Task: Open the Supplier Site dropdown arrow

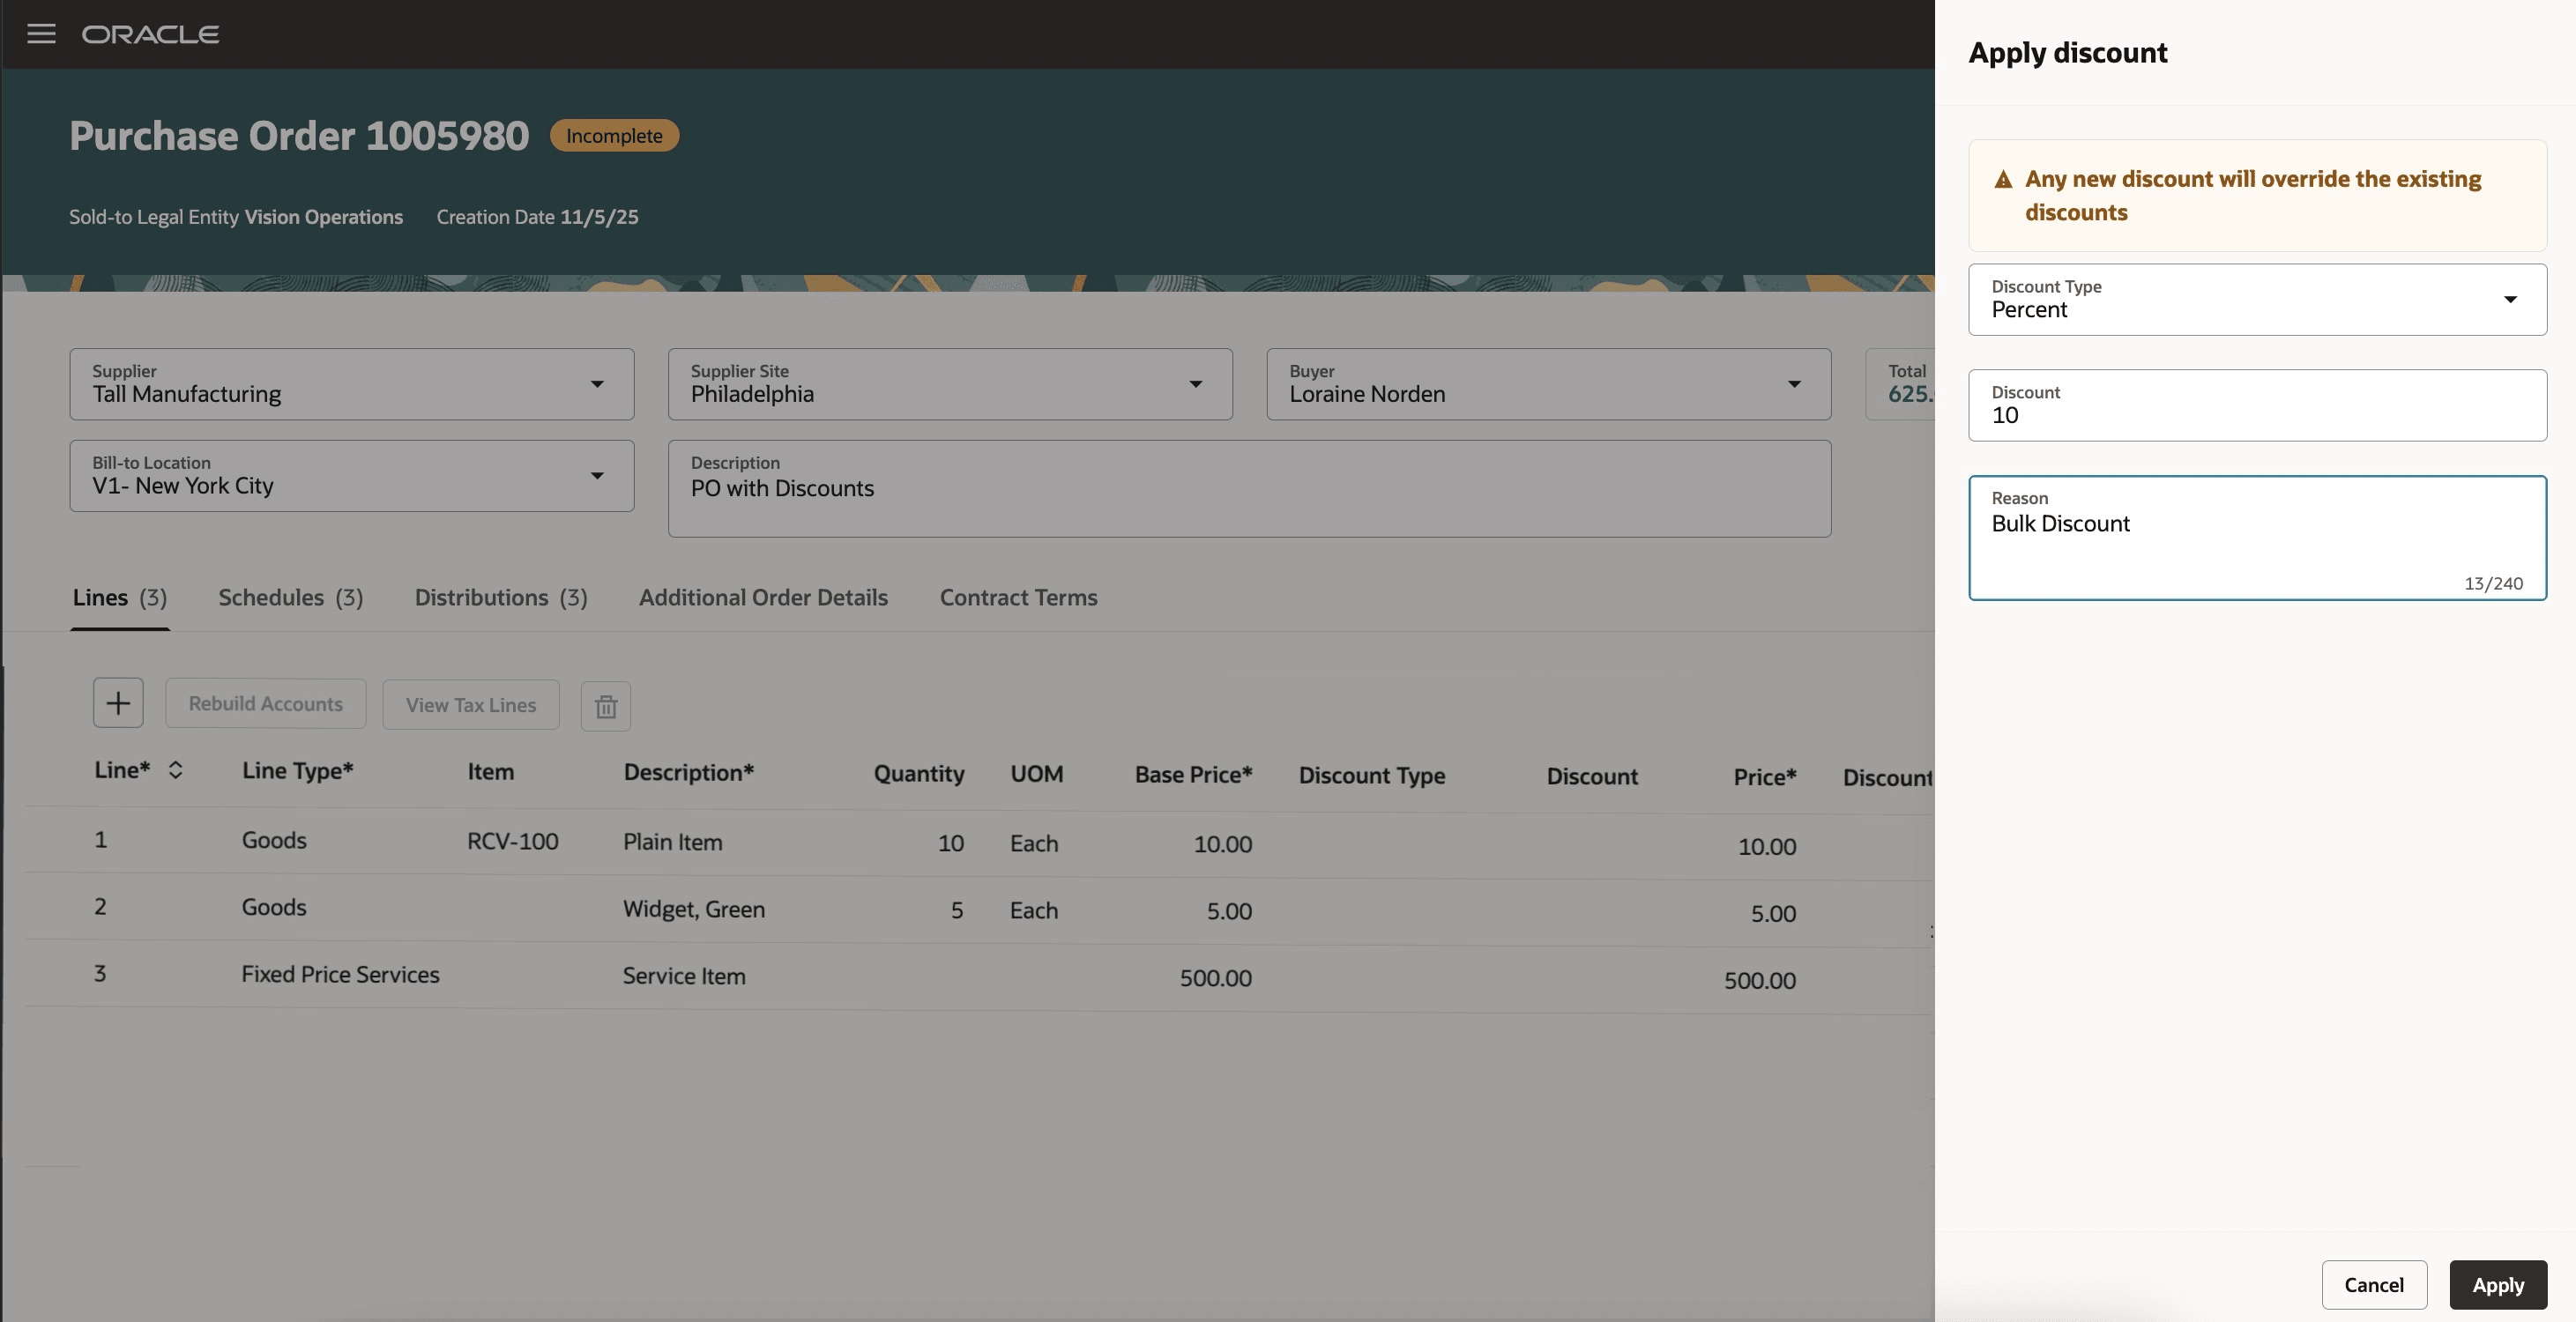Action: coord(1195,384)
